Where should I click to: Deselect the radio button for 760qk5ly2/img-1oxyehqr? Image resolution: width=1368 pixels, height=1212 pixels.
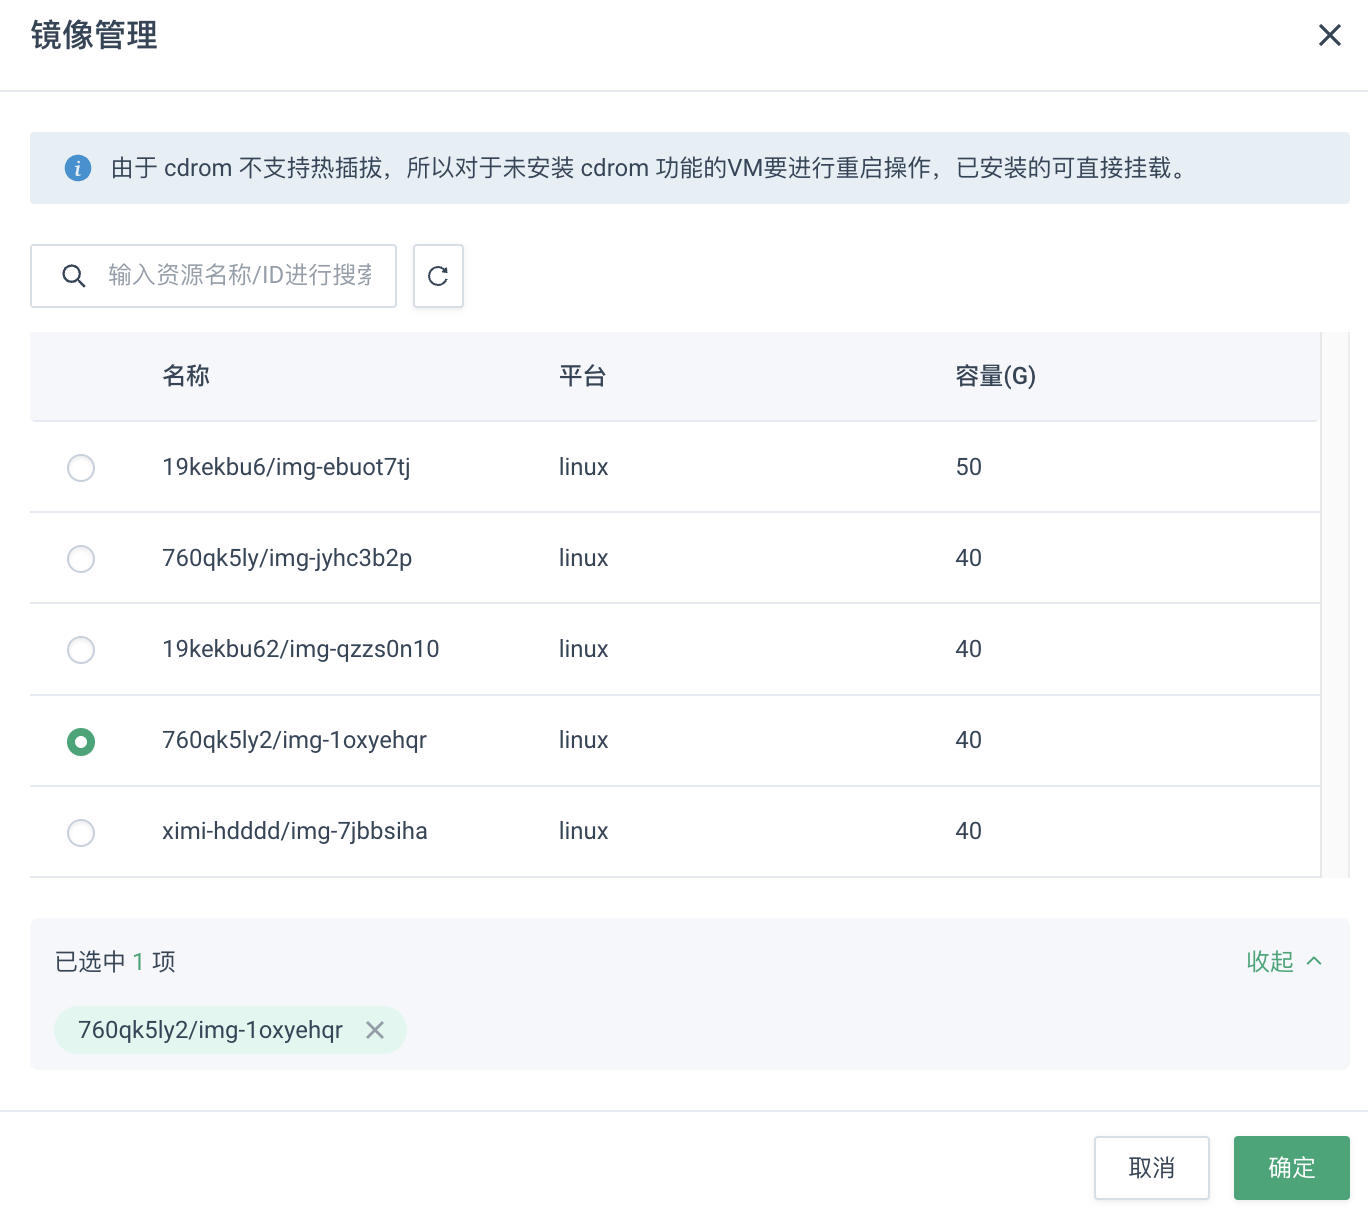click(81, 741)
